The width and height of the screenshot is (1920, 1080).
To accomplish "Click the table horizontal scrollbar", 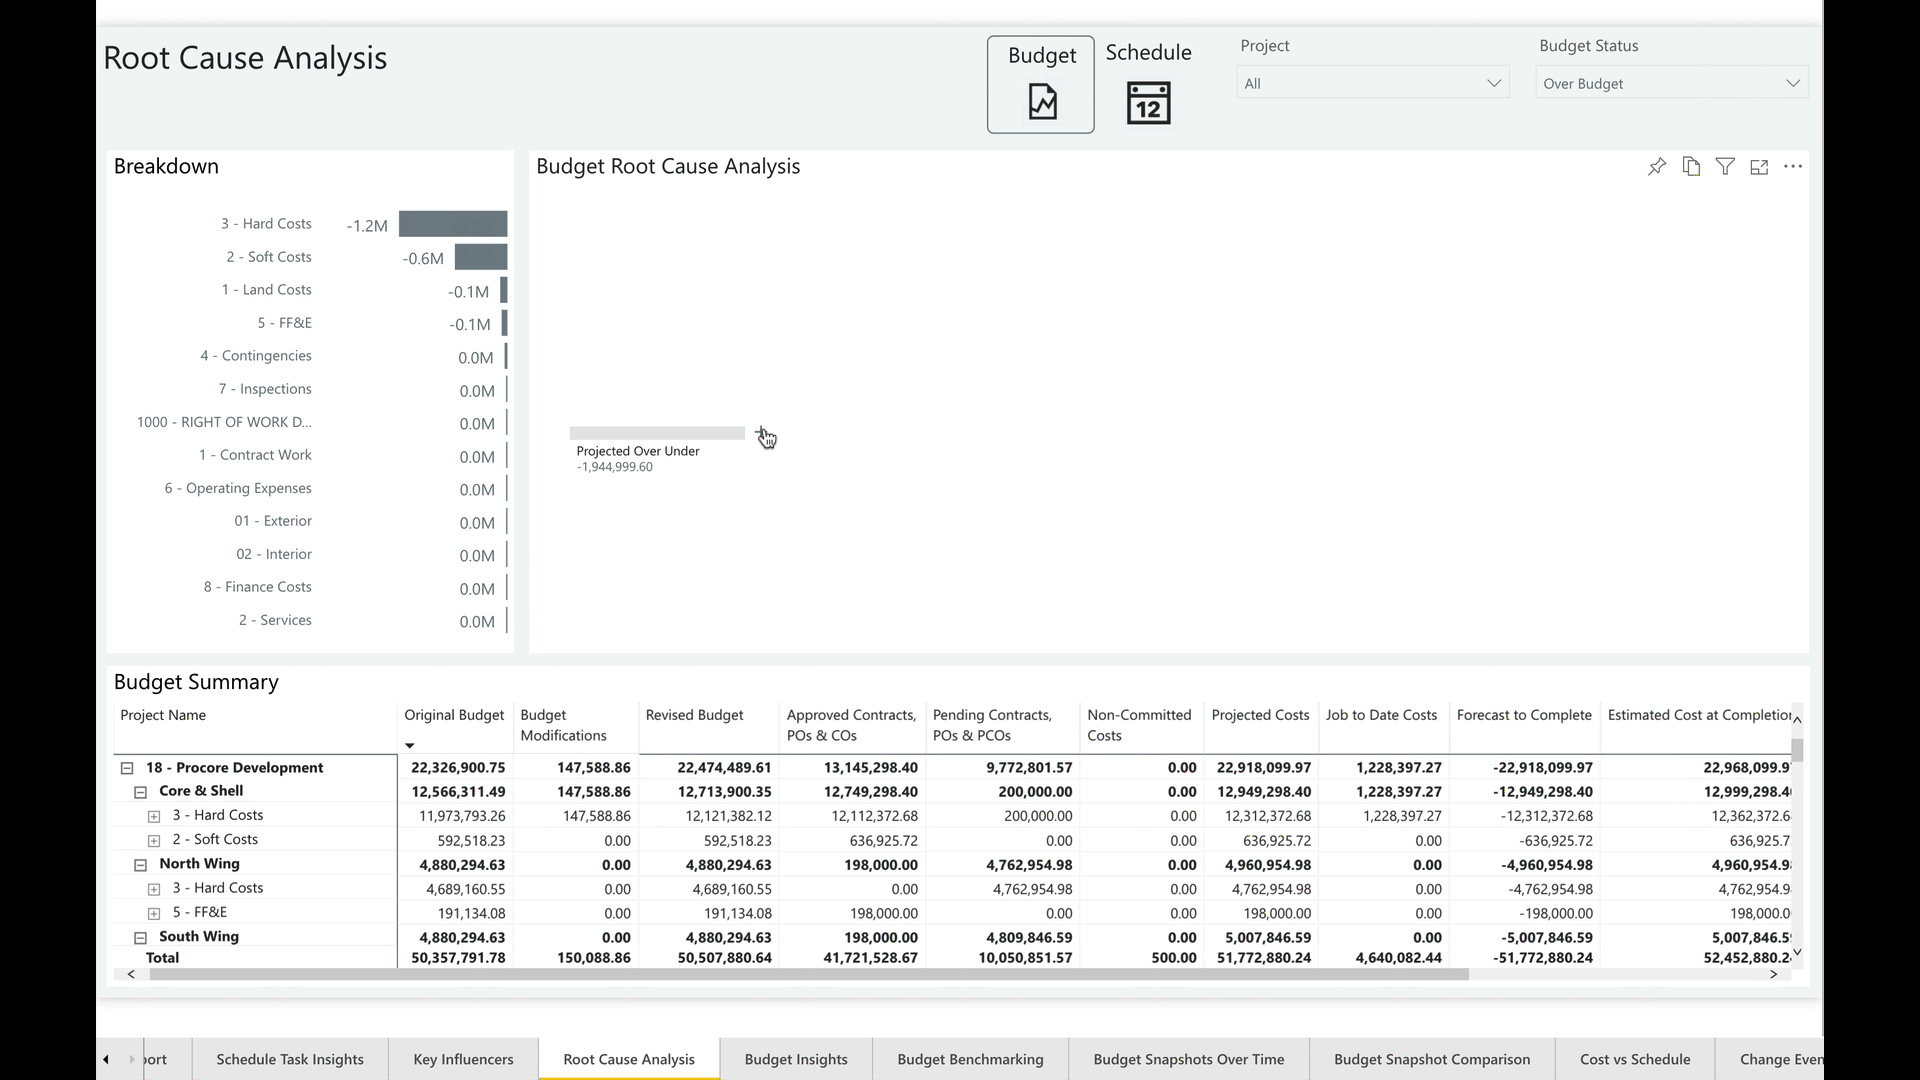I will pos(808,974).
